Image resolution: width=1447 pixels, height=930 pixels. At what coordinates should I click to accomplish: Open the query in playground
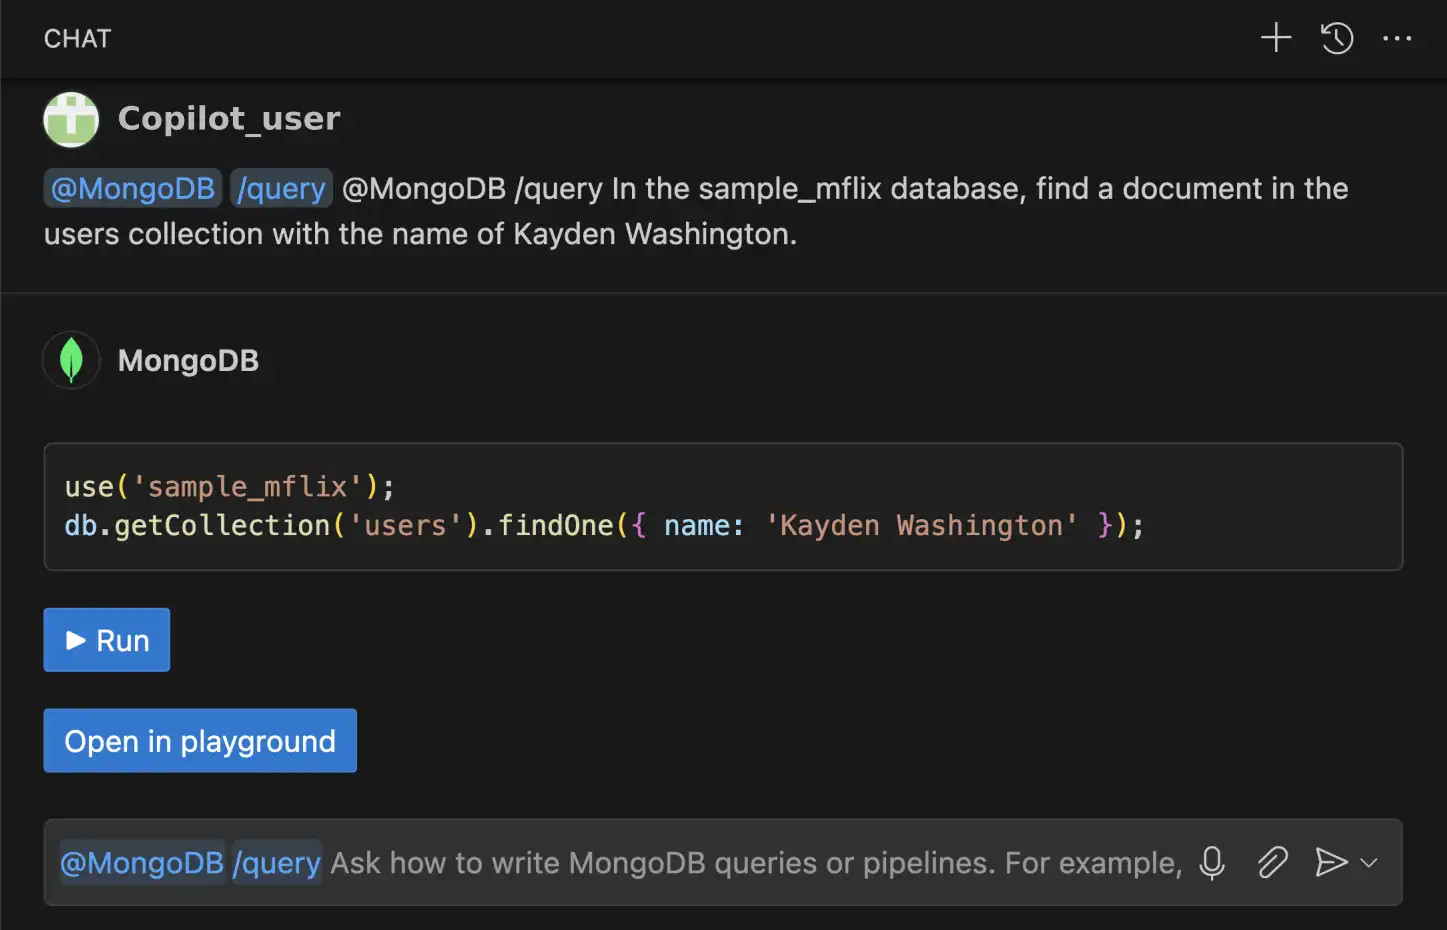click(199, 741)
